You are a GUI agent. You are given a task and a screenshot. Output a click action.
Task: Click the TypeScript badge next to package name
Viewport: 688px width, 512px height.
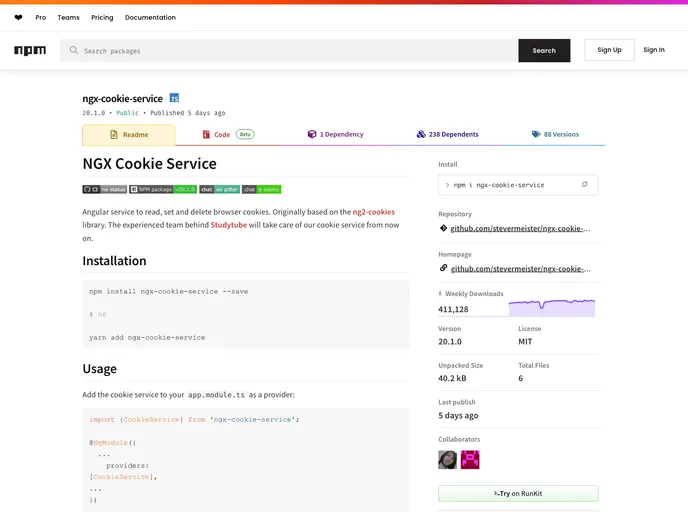click(174, 98)
